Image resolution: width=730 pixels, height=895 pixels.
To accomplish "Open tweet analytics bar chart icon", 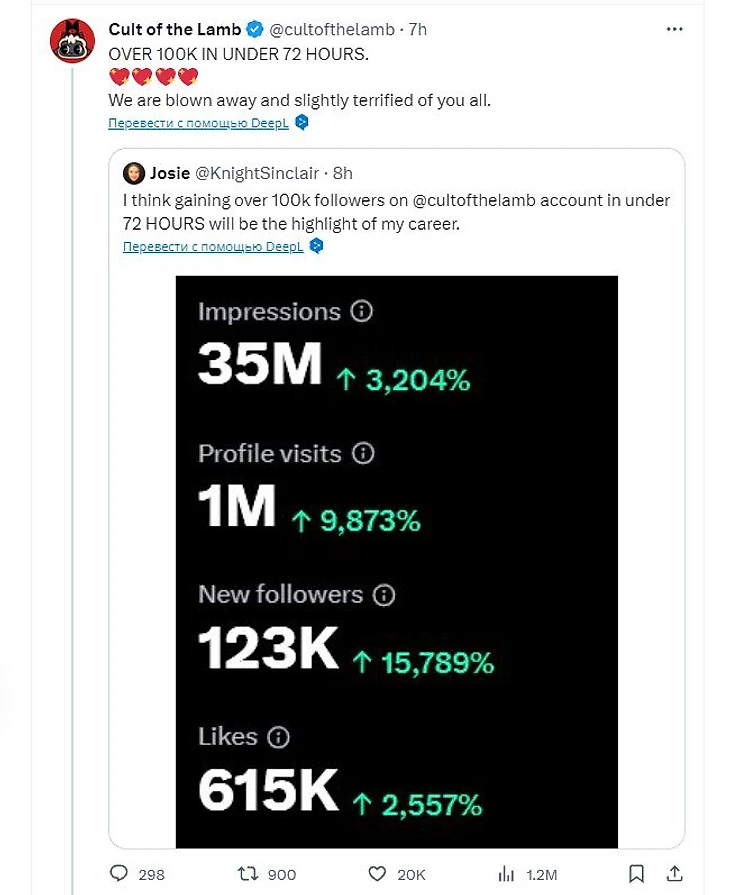I will click(x=507, y=874).
